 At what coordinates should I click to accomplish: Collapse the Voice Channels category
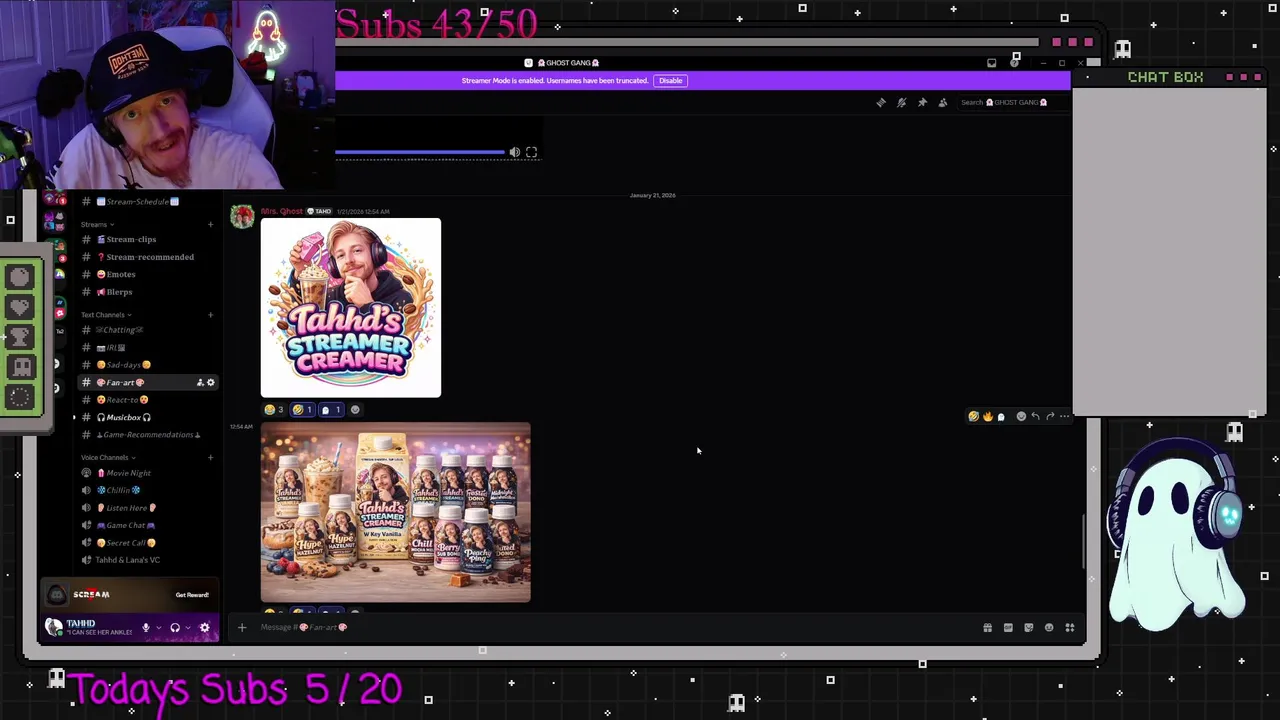point(107,457)
